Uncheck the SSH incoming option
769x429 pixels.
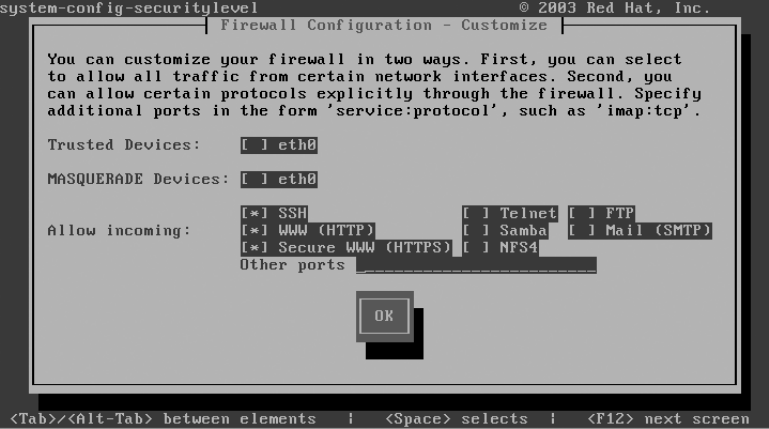(x=274, y=213)
